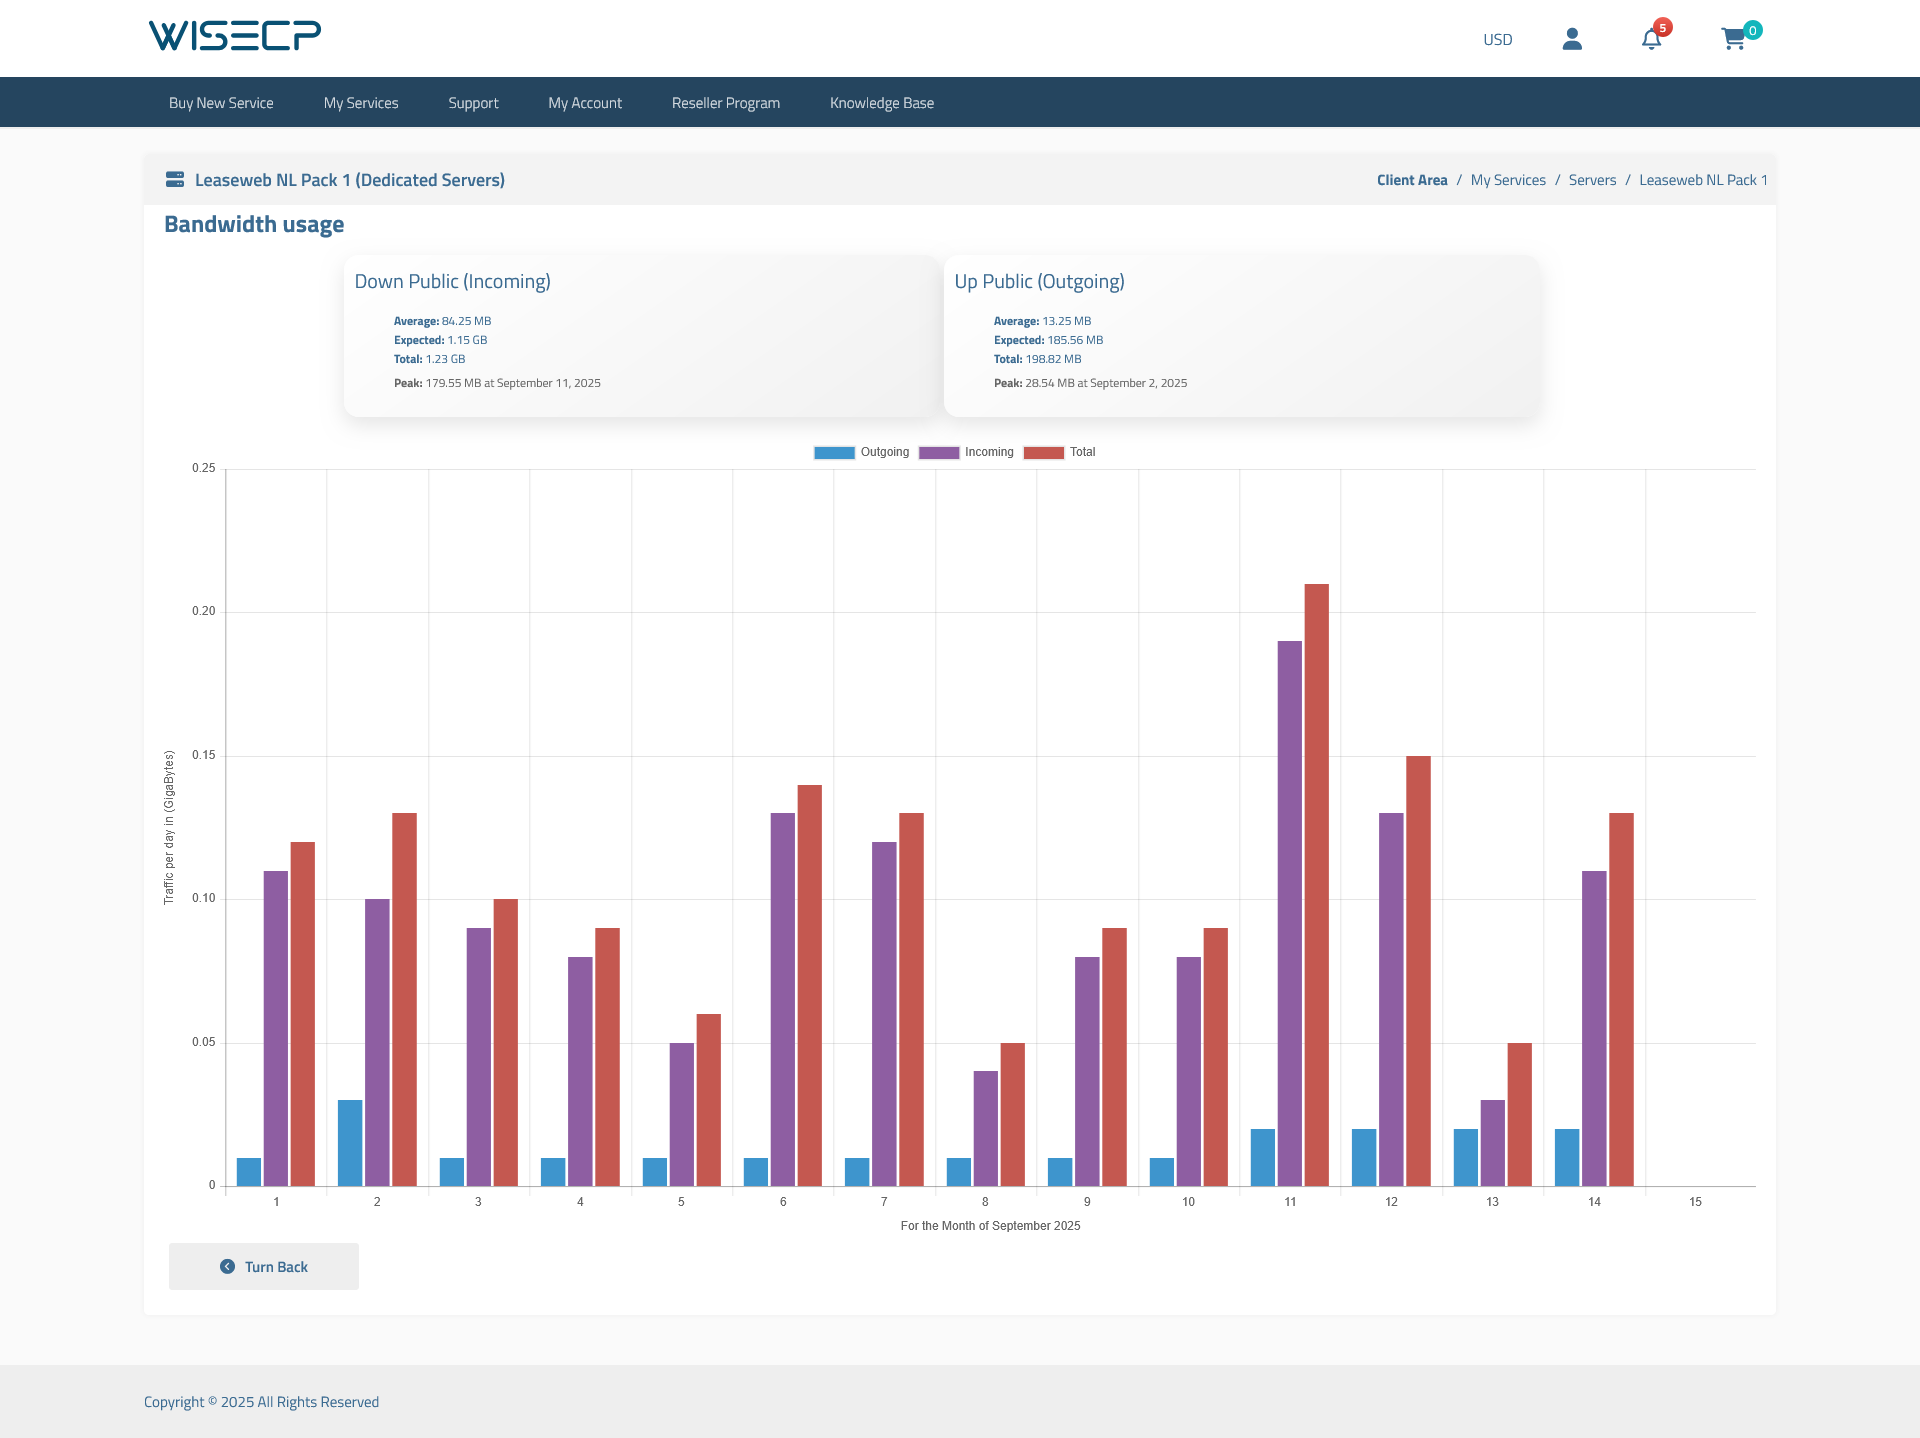Click the day 11 Total bar
Viewport: 1920px width, 1438px height.
[1317, 885]
